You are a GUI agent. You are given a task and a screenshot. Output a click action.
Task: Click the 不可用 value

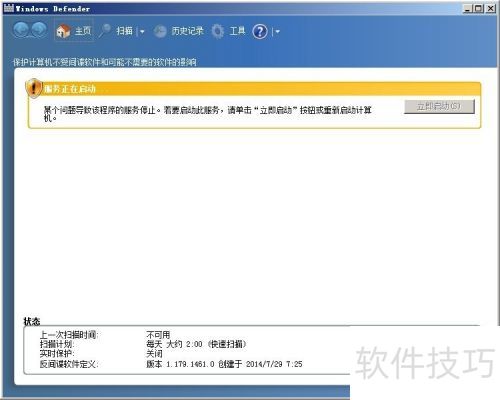158,334
